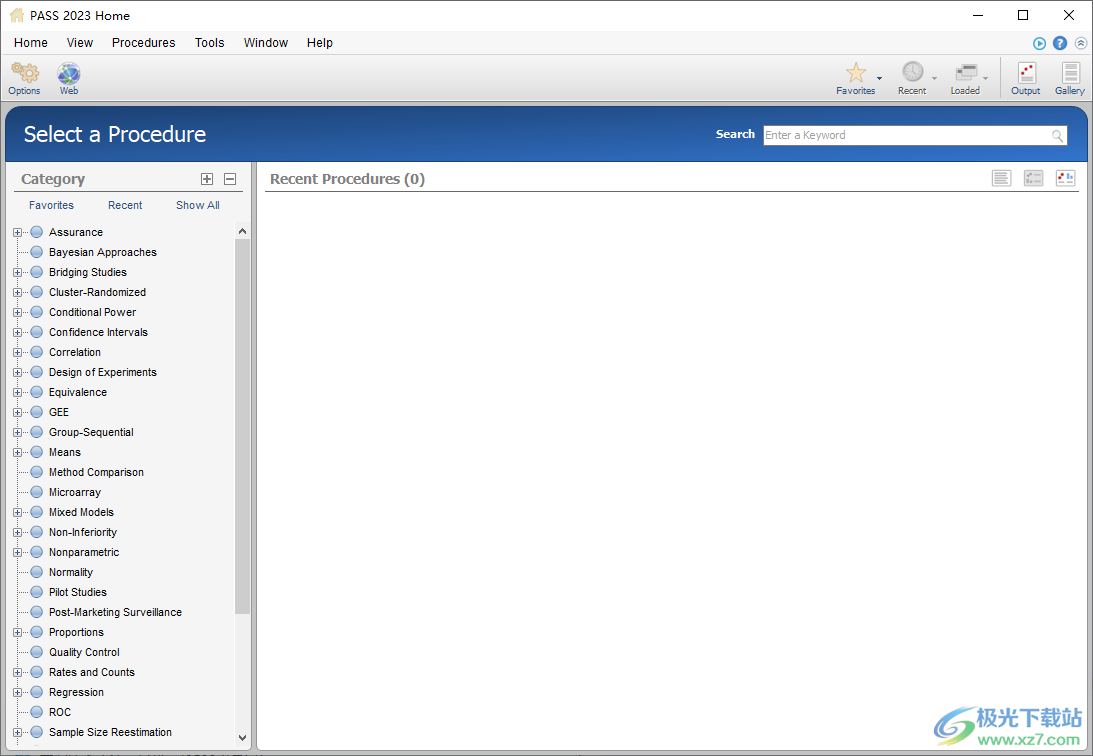This screenshot has height=756, width=1093.
Task: Open the Help menu
Action: 319,43
